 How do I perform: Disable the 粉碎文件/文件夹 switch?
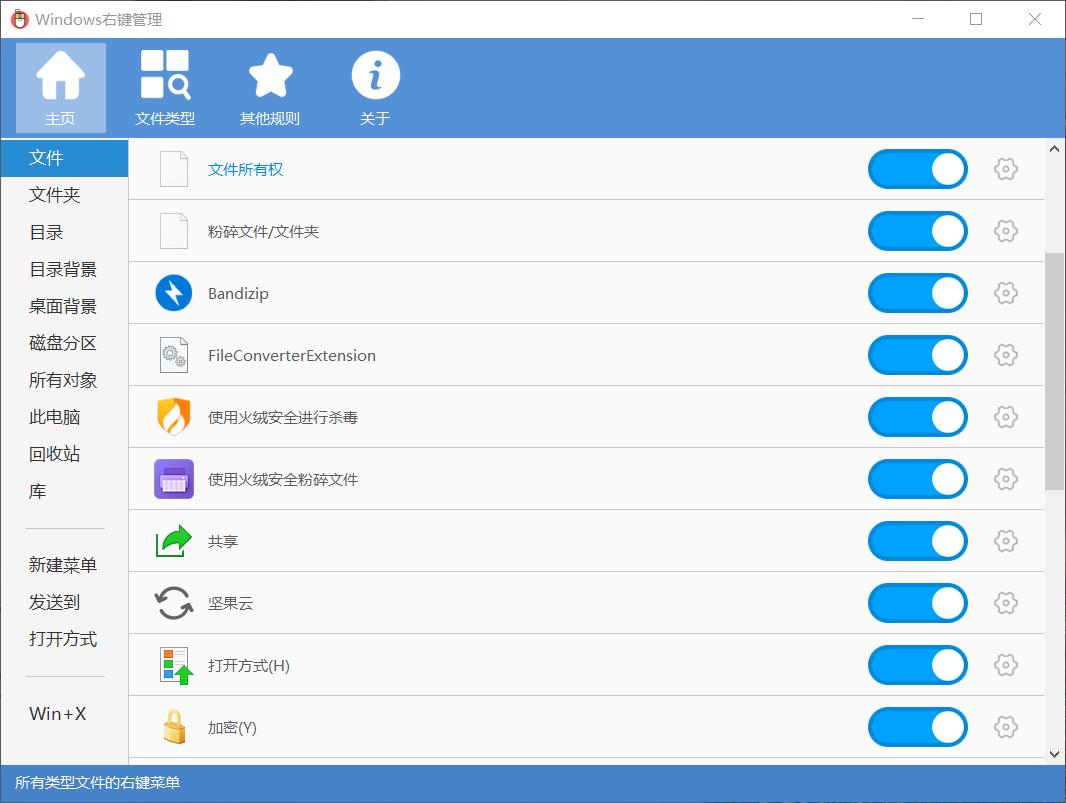pos(918,230)
